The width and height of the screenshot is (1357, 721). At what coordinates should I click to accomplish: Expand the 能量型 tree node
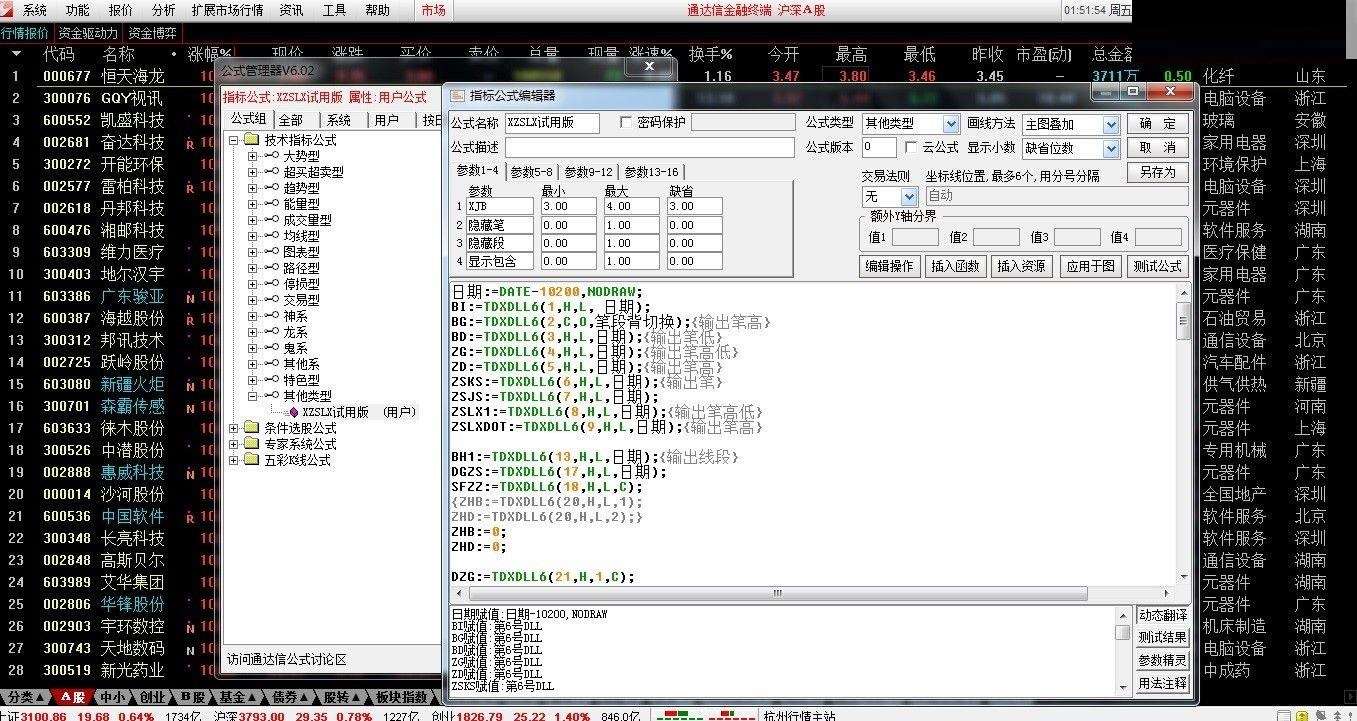pyautogui.click(x=253, y=204)
